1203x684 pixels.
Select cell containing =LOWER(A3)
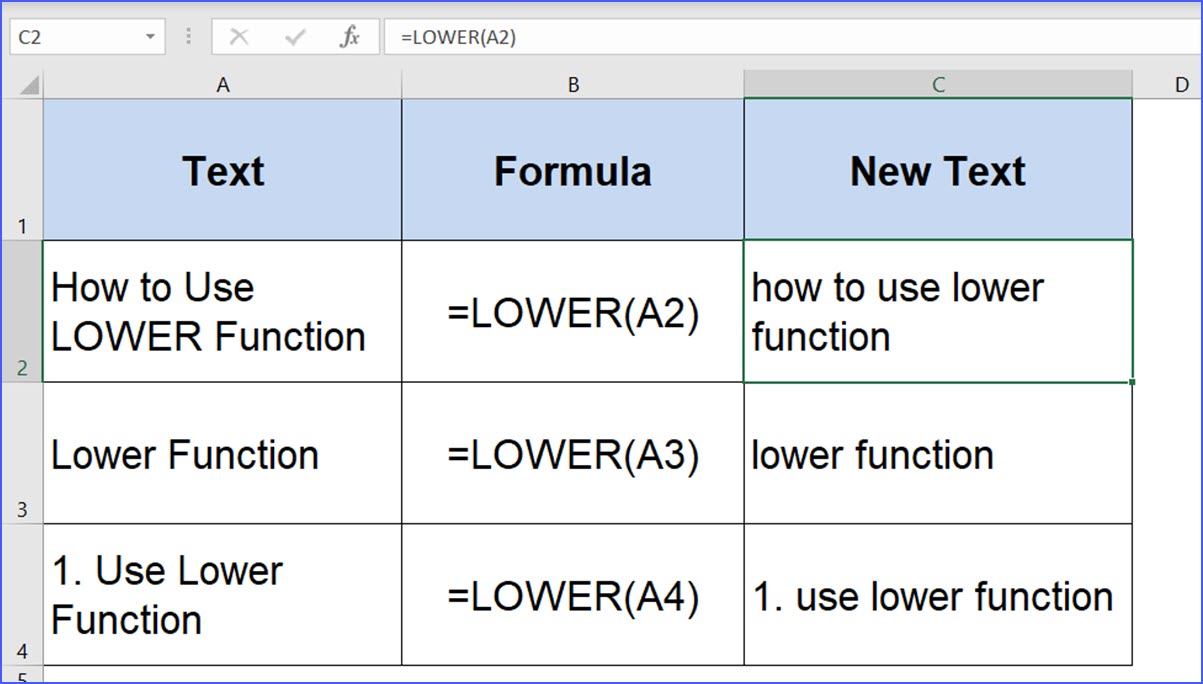click(572, 455)
